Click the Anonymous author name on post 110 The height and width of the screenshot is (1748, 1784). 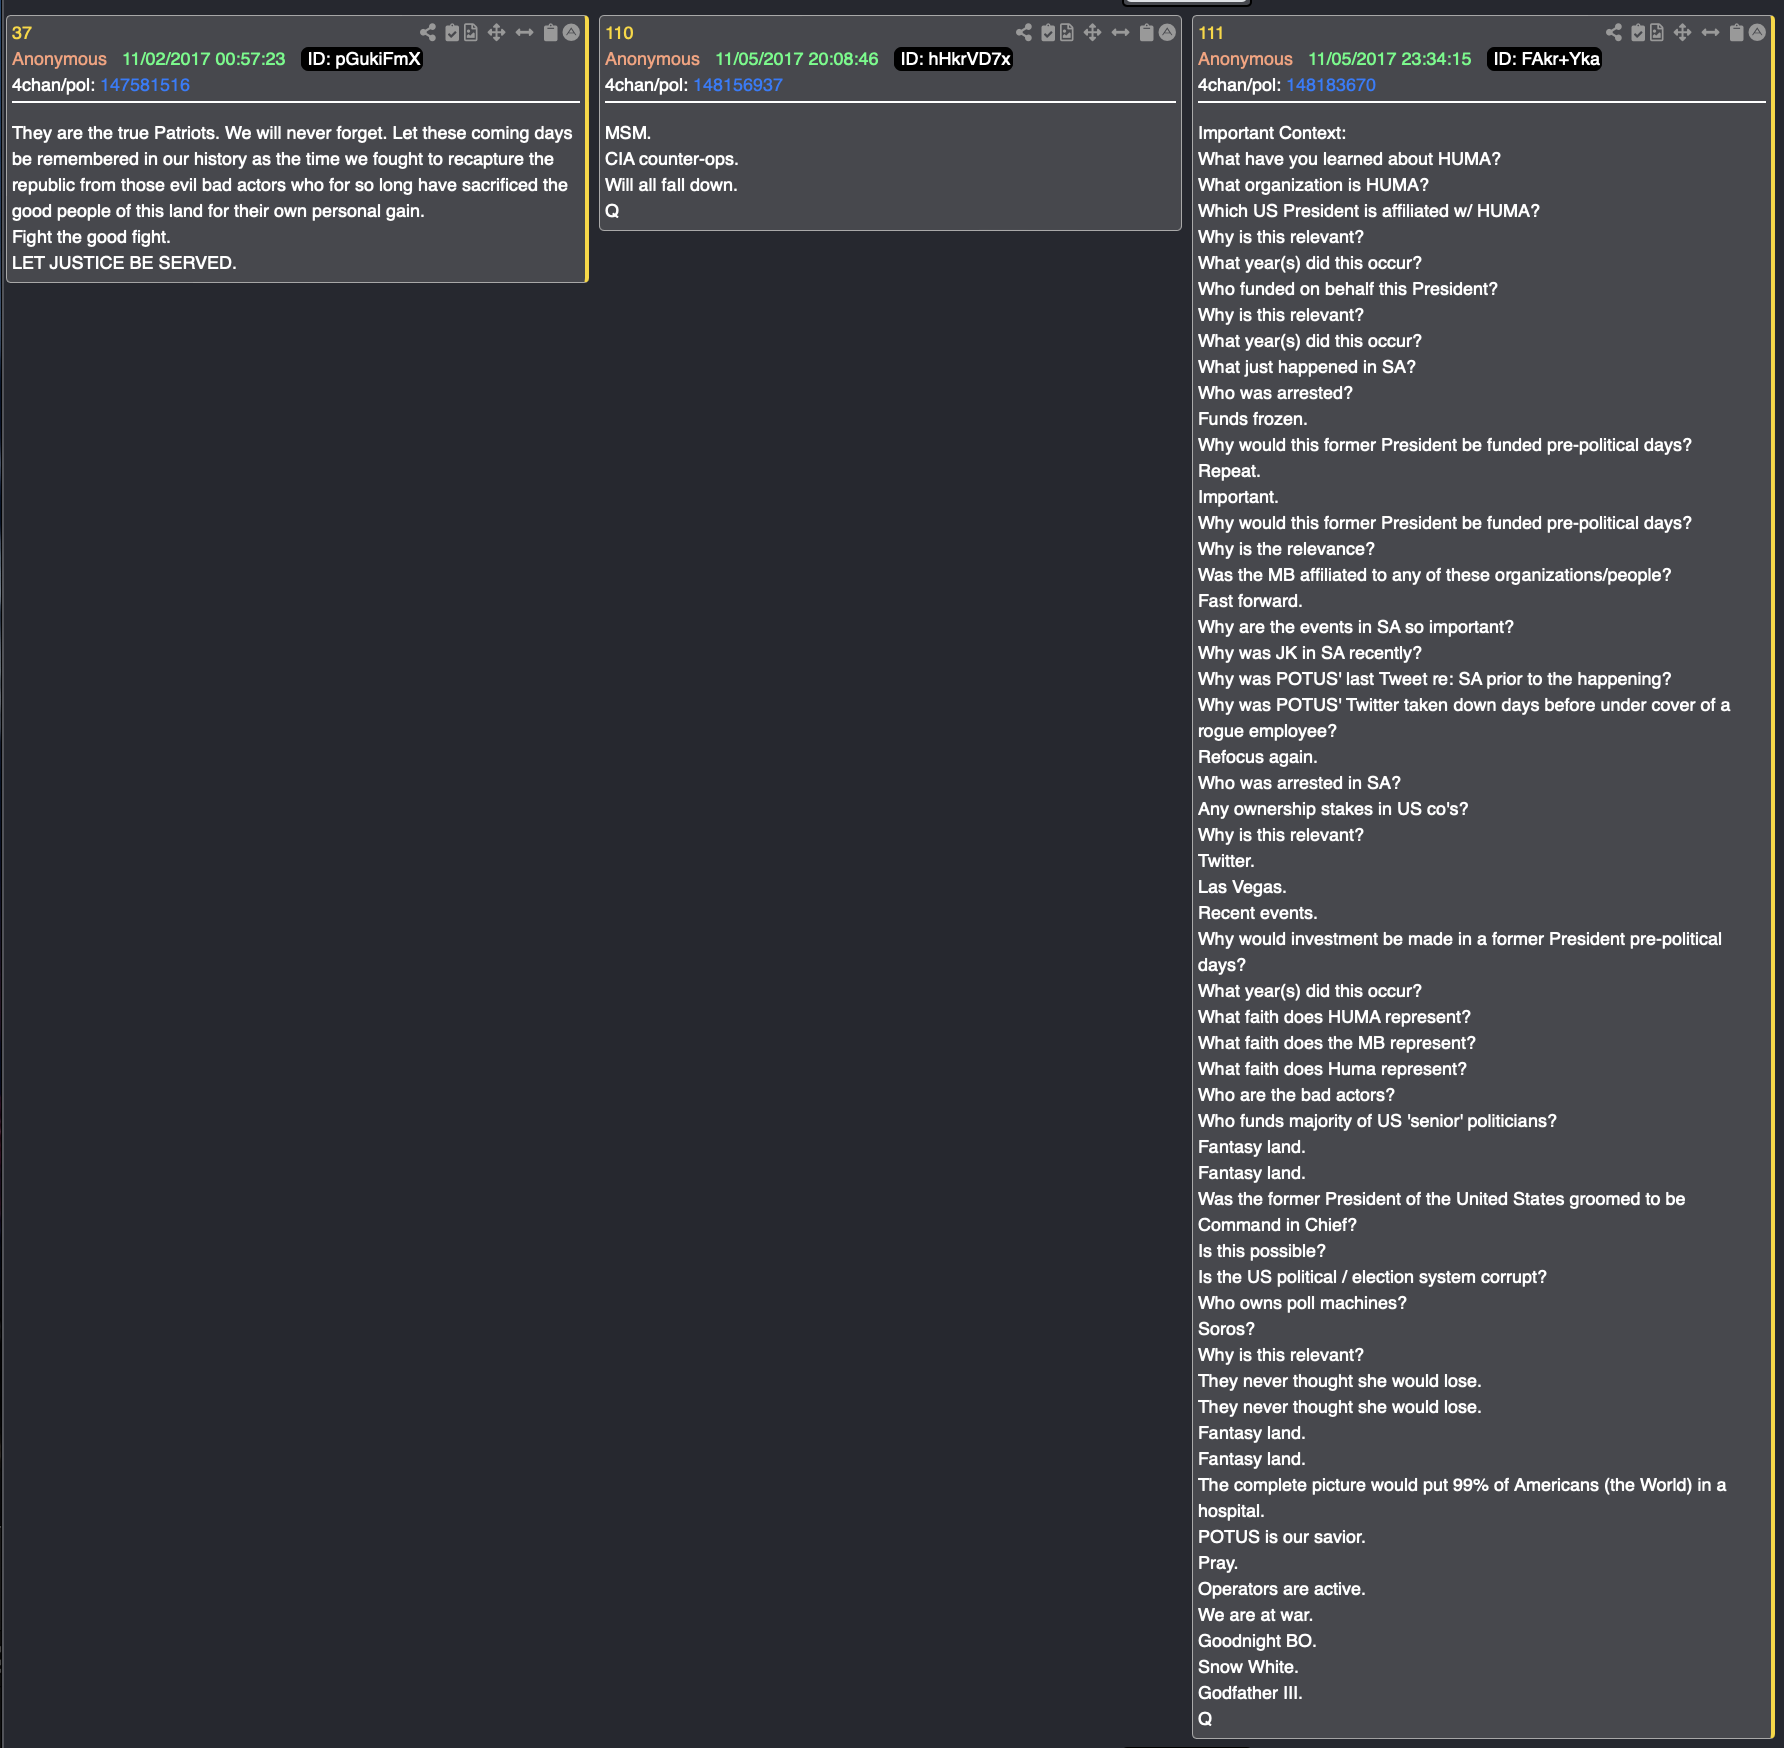[652, 59]
